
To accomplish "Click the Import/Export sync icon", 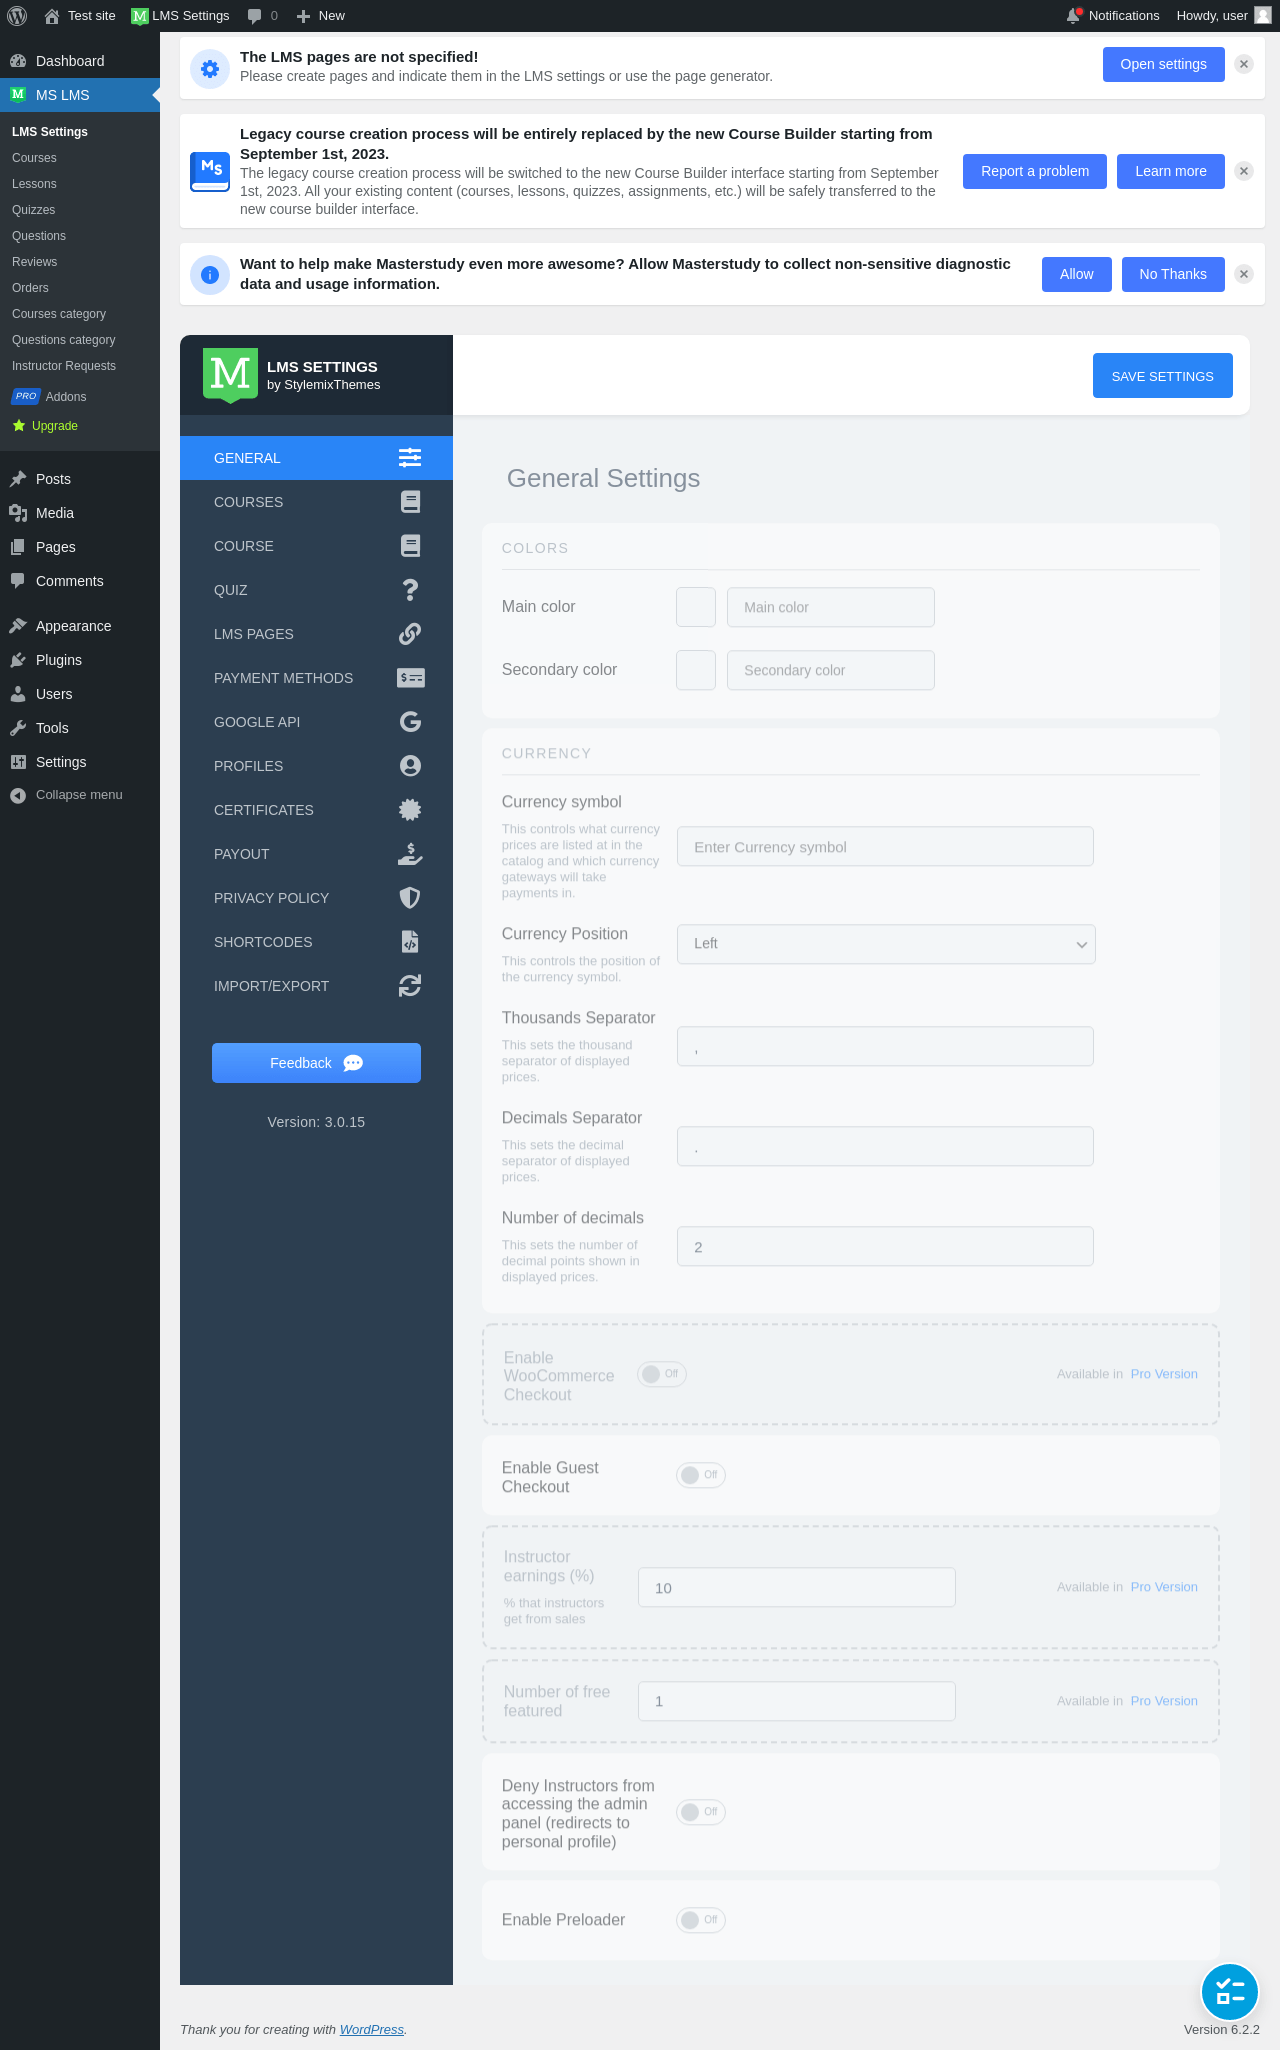I will [410, 986].
